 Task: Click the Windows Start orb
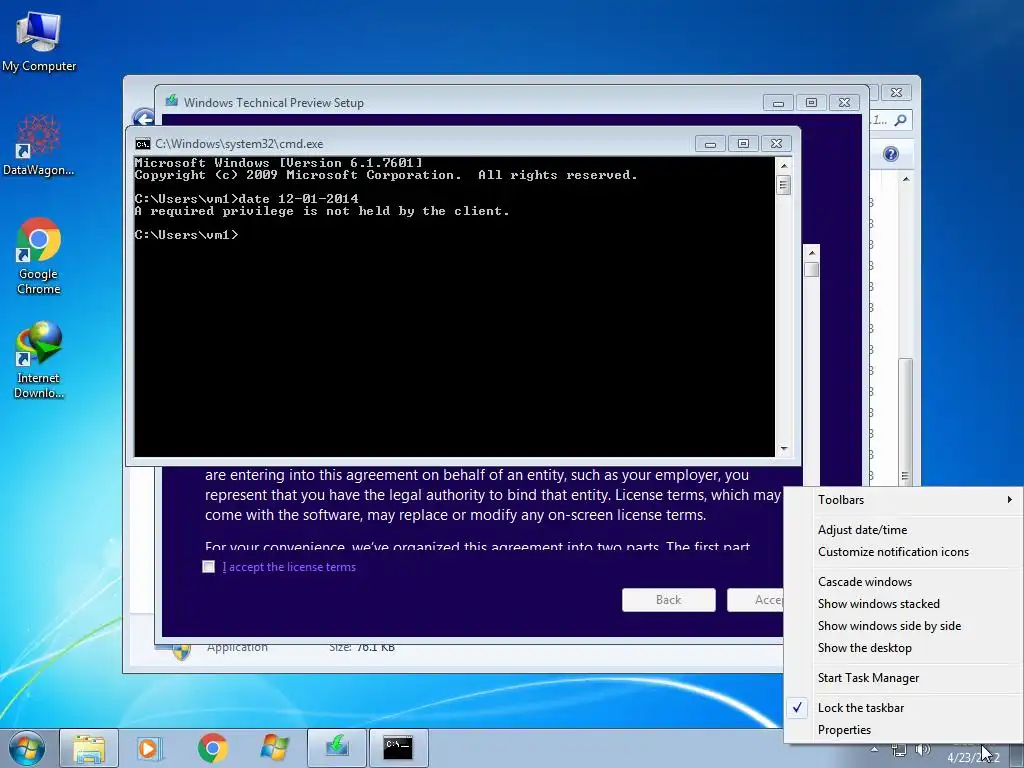tap(27, 748)
